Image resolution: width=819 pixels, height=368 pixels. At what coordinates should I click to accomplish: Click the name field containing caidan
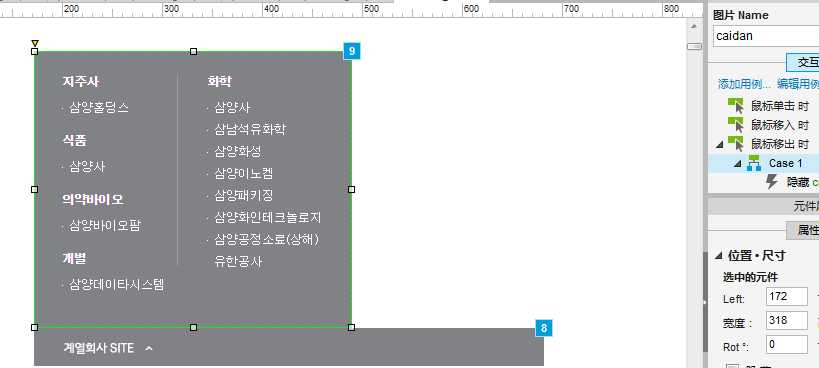(766, 36)
